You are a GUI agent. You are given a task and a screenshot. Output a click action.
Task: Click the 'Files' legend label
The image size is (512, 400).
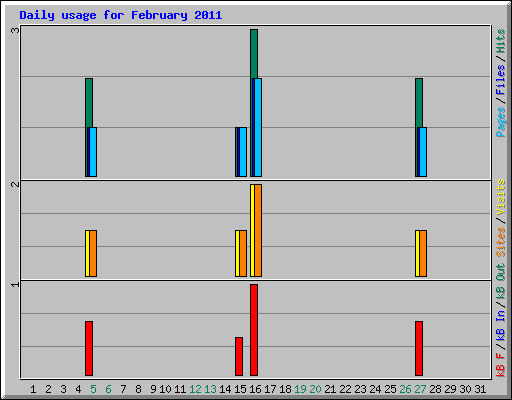click(501, 80)
